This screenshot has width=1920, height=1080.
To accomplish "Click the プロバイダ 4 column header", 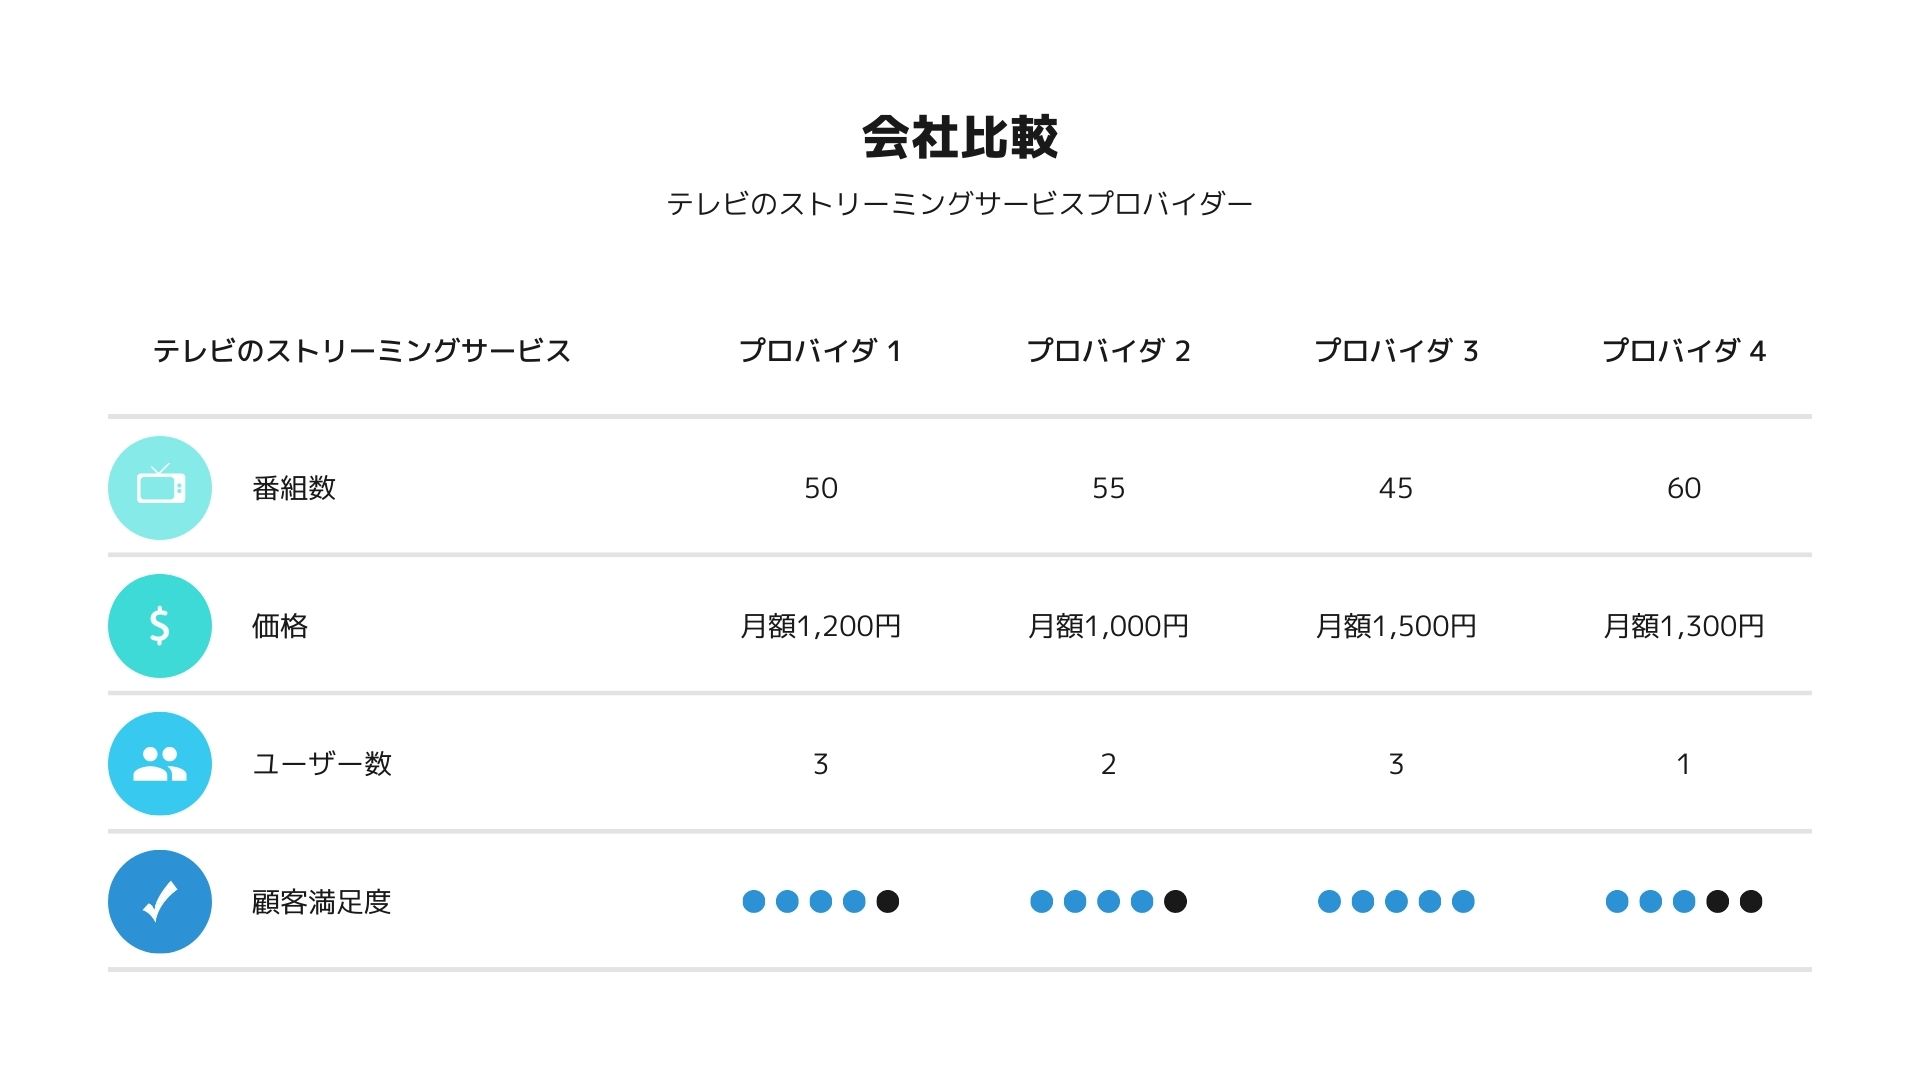I will (x=1684, y=351).
